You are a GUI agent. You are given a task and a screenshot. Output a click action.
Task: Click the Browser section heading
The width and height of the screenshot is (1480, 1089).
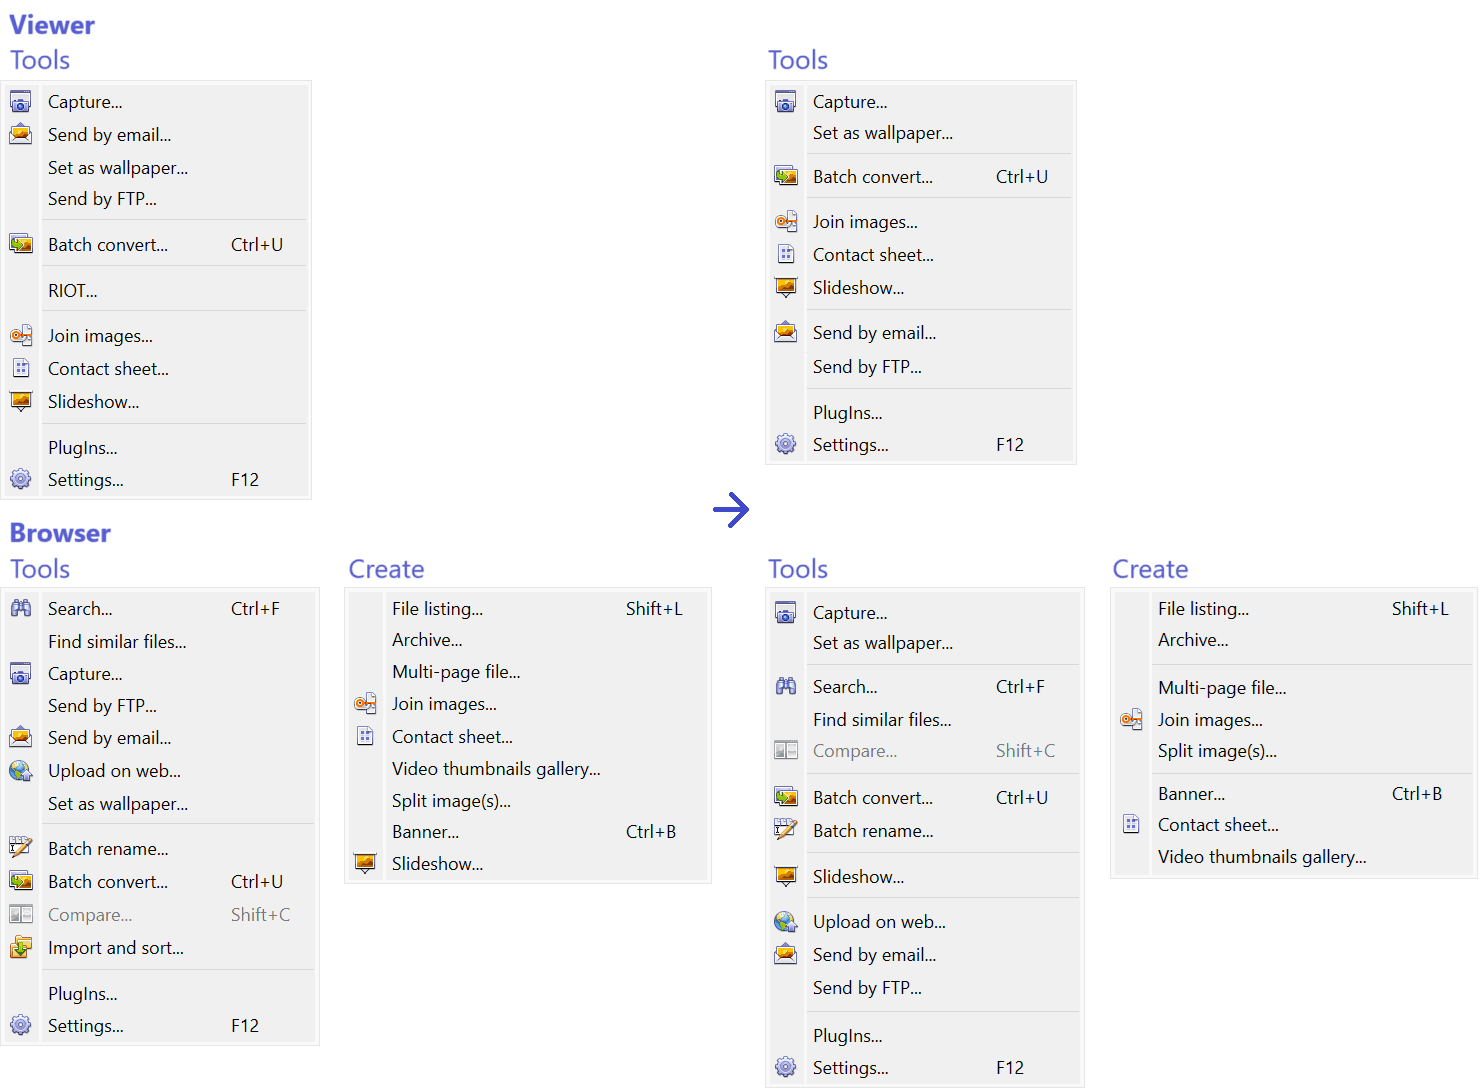60,533
